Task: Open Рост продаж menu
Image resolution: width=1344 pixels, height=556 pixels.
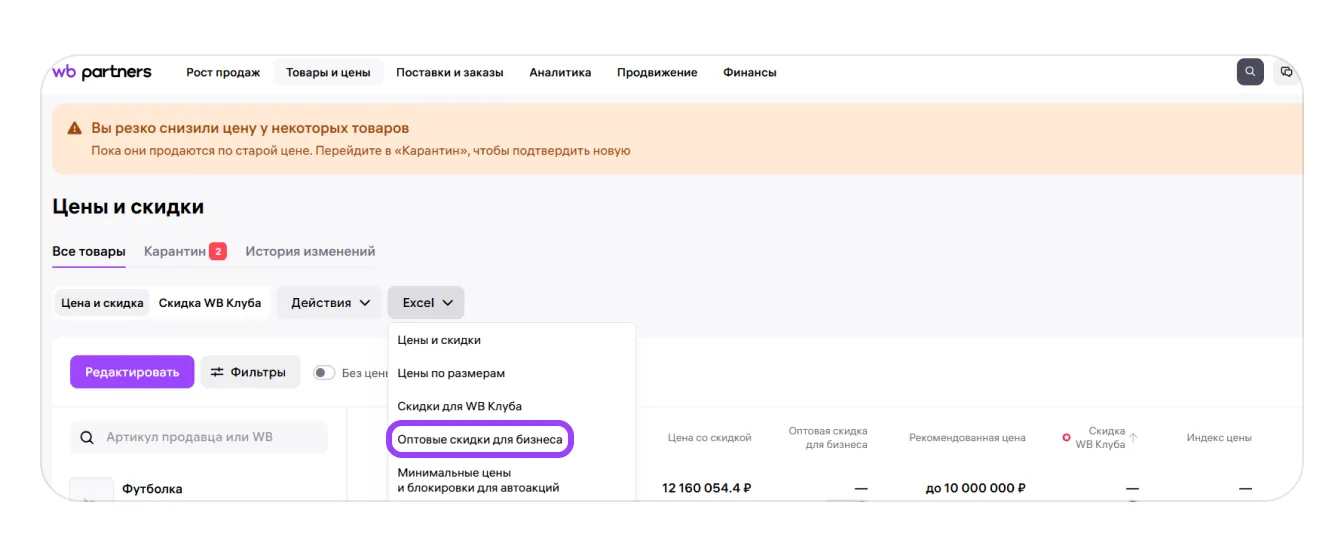Action: tap(223, 72)
